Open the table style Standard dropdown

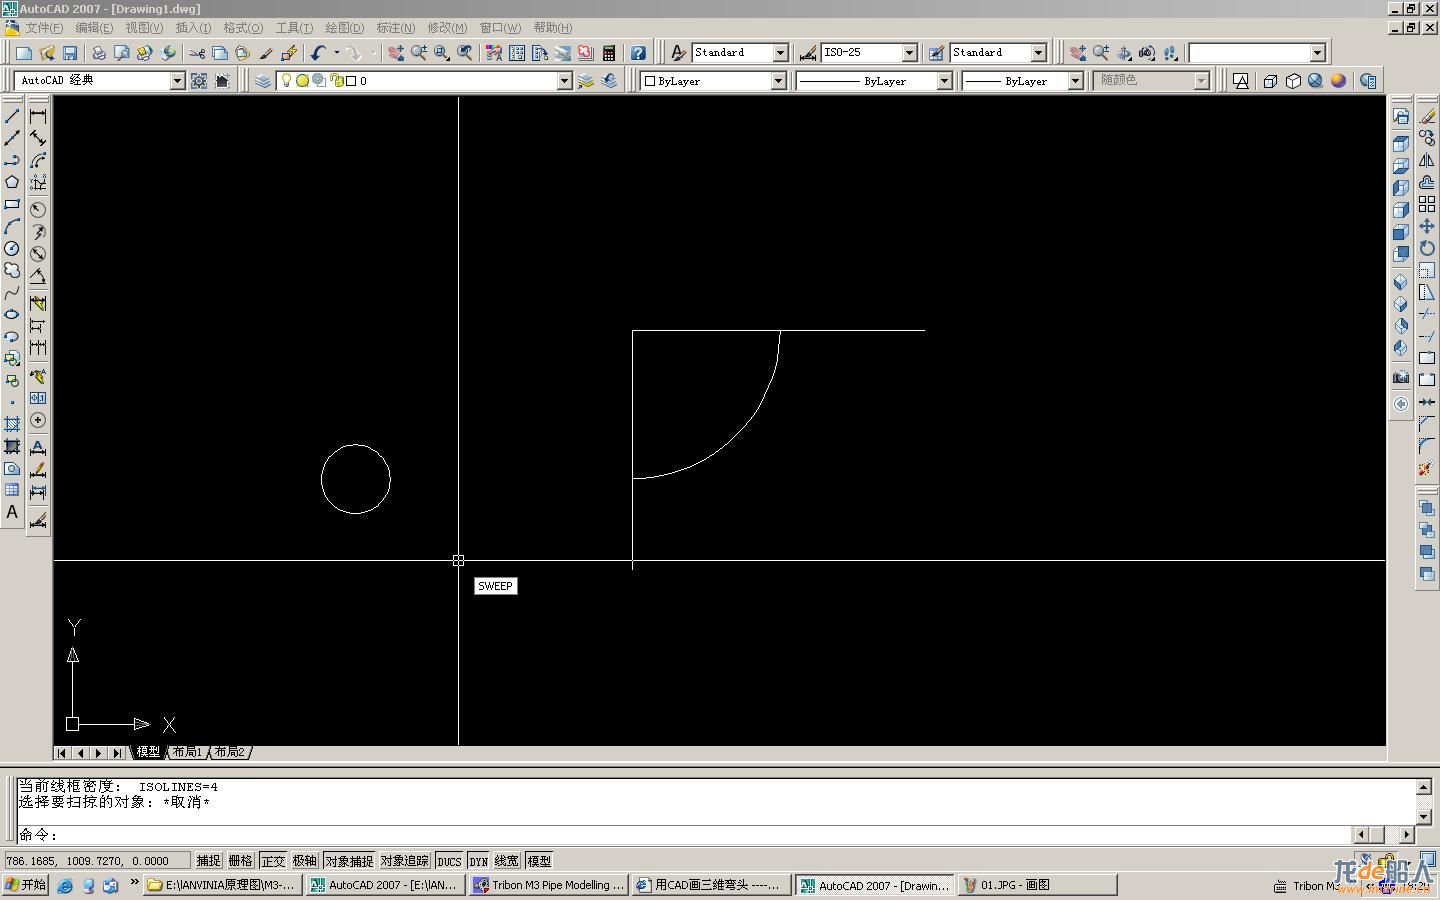1039,53
